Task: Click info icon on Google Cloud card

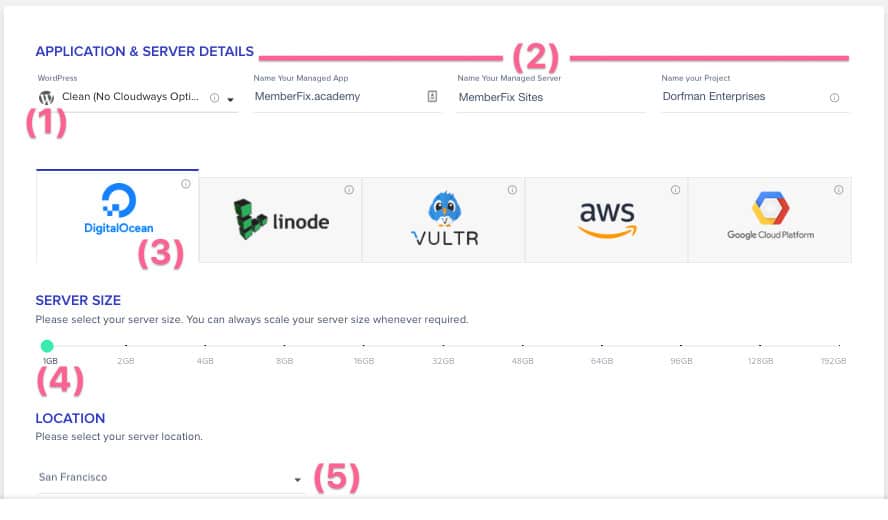Action: (x=838, y=190)
